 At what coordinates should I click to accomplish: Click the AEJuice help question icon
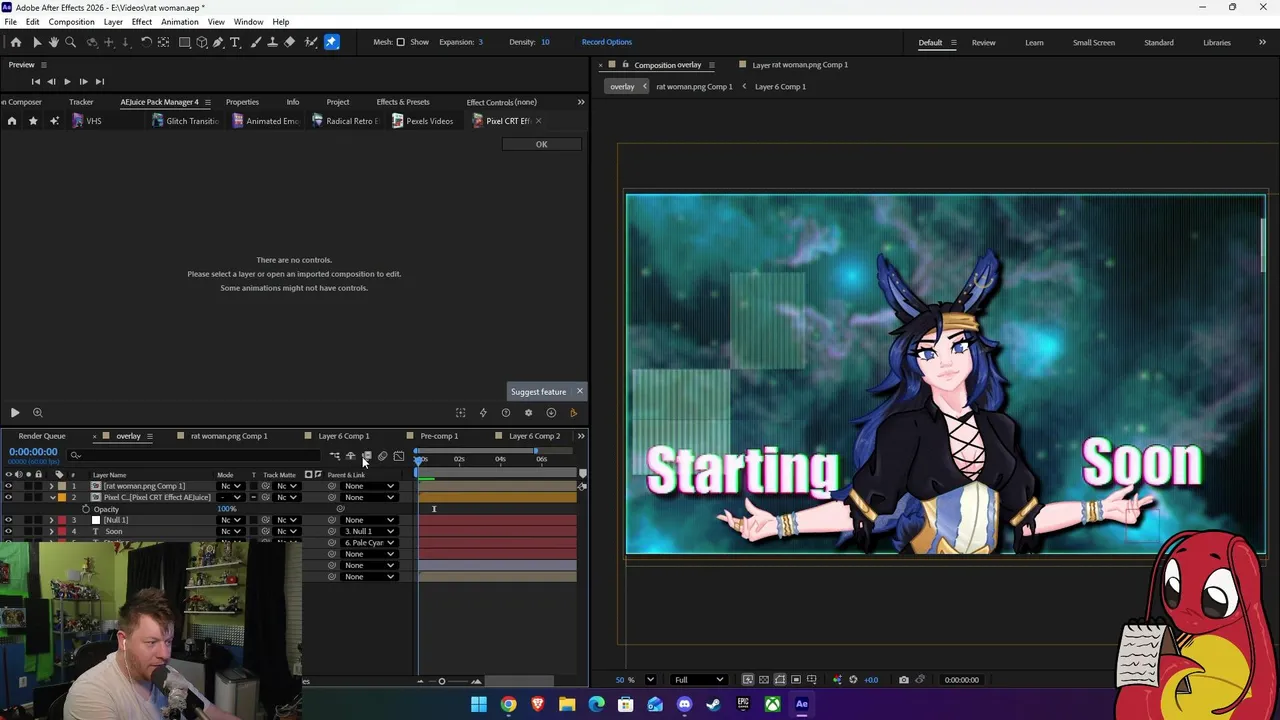pos(505,412)
